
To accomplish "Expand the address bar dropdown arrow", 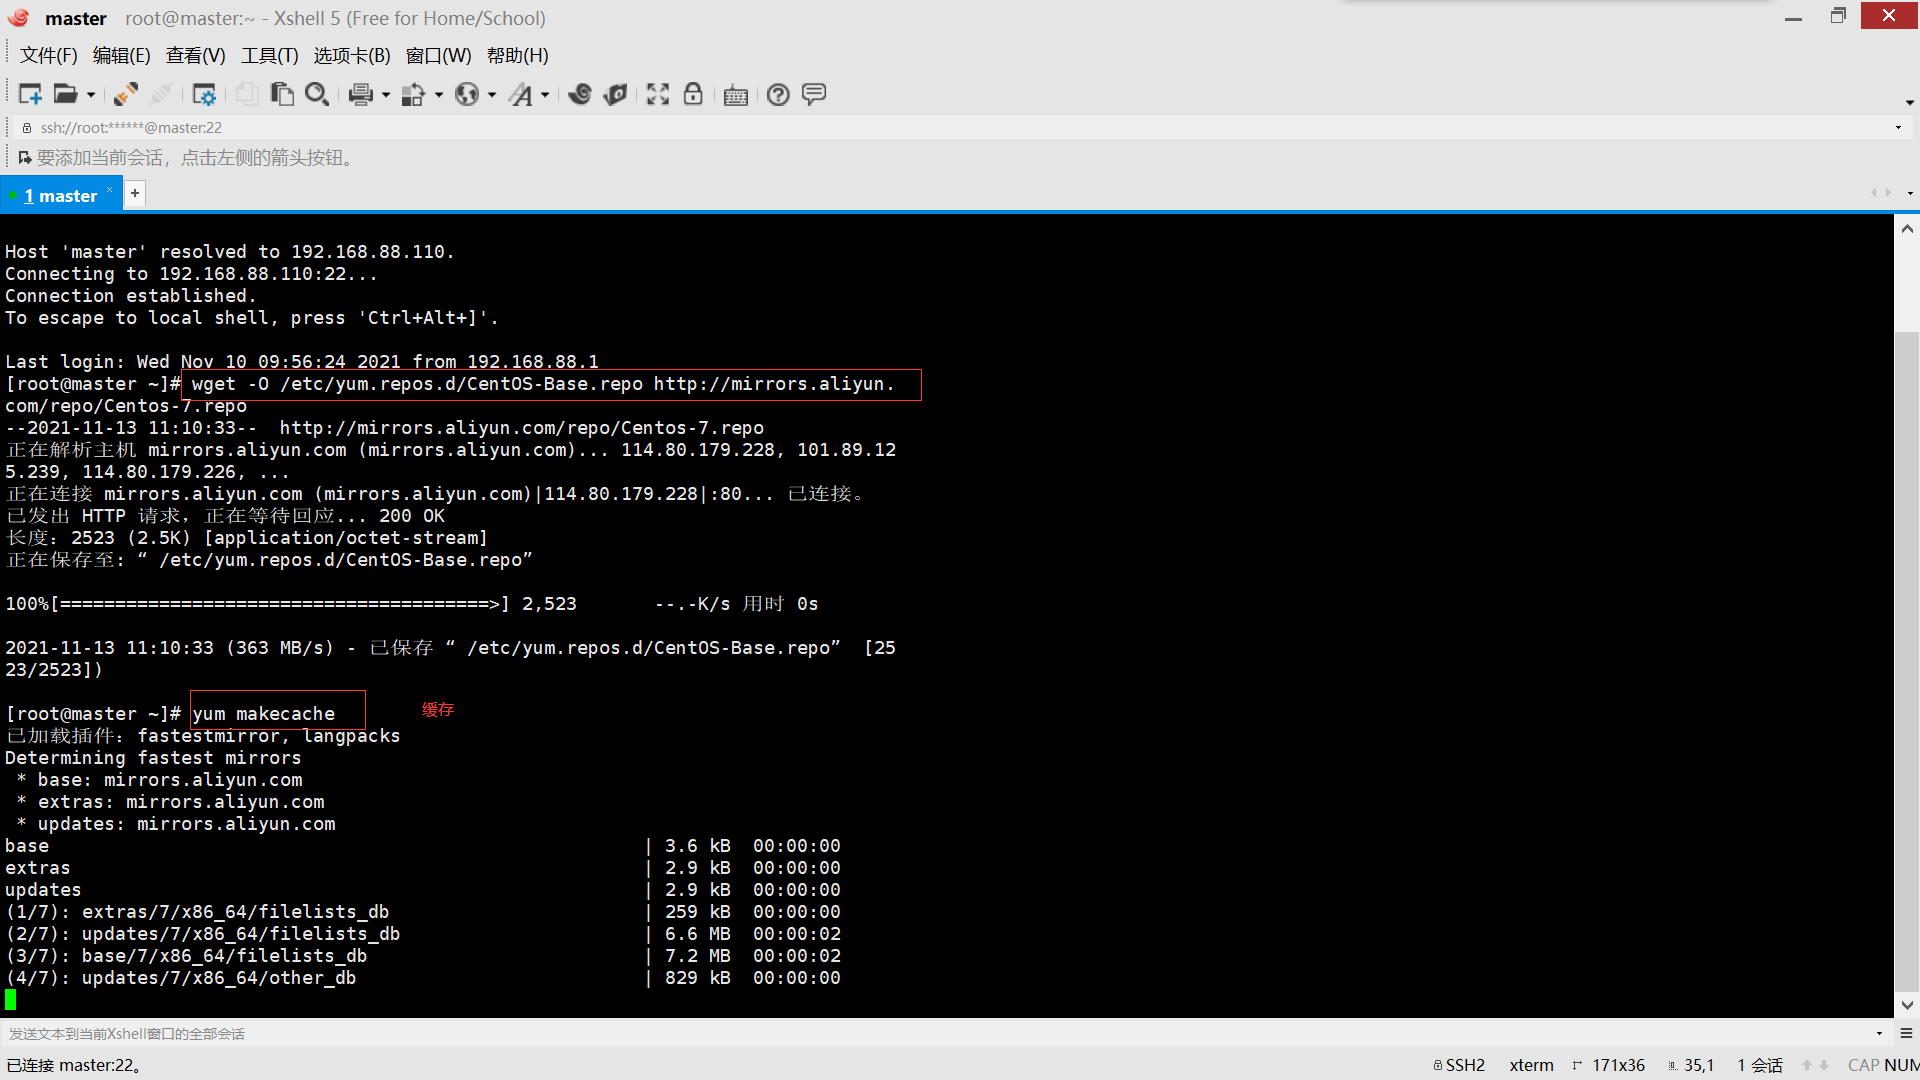I will 1898,127.
